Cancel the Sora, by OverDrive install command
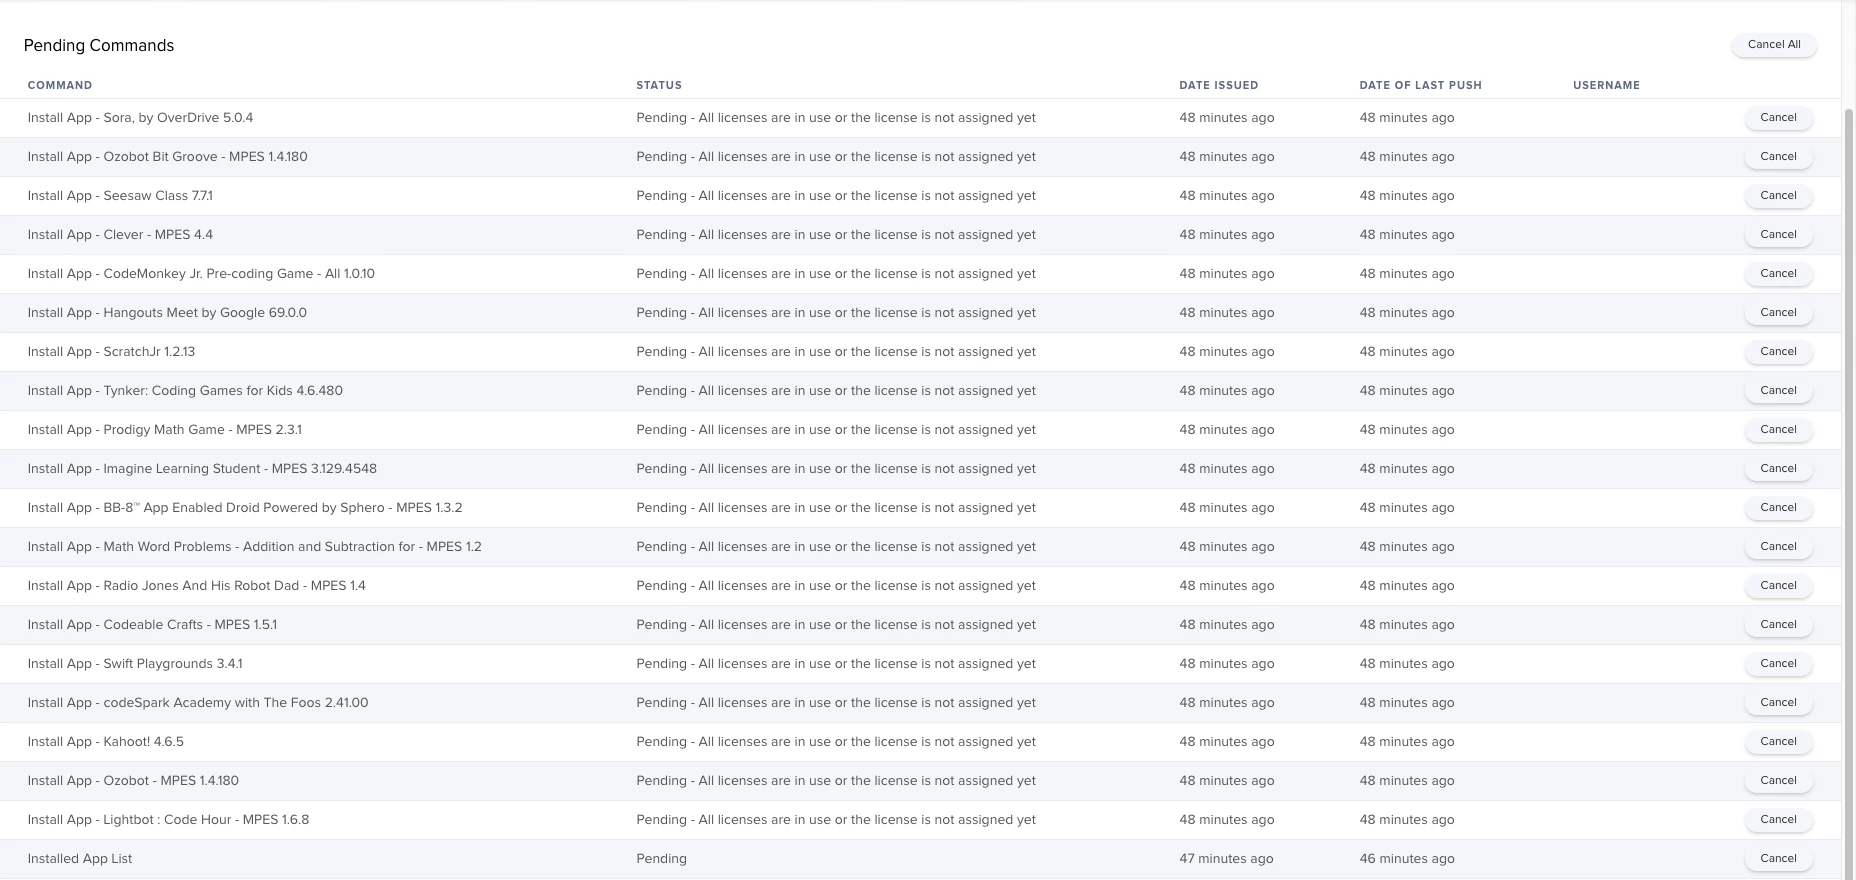This screenshot has width=1856, height=880. pyautogui.click(x=1778, y=118)
